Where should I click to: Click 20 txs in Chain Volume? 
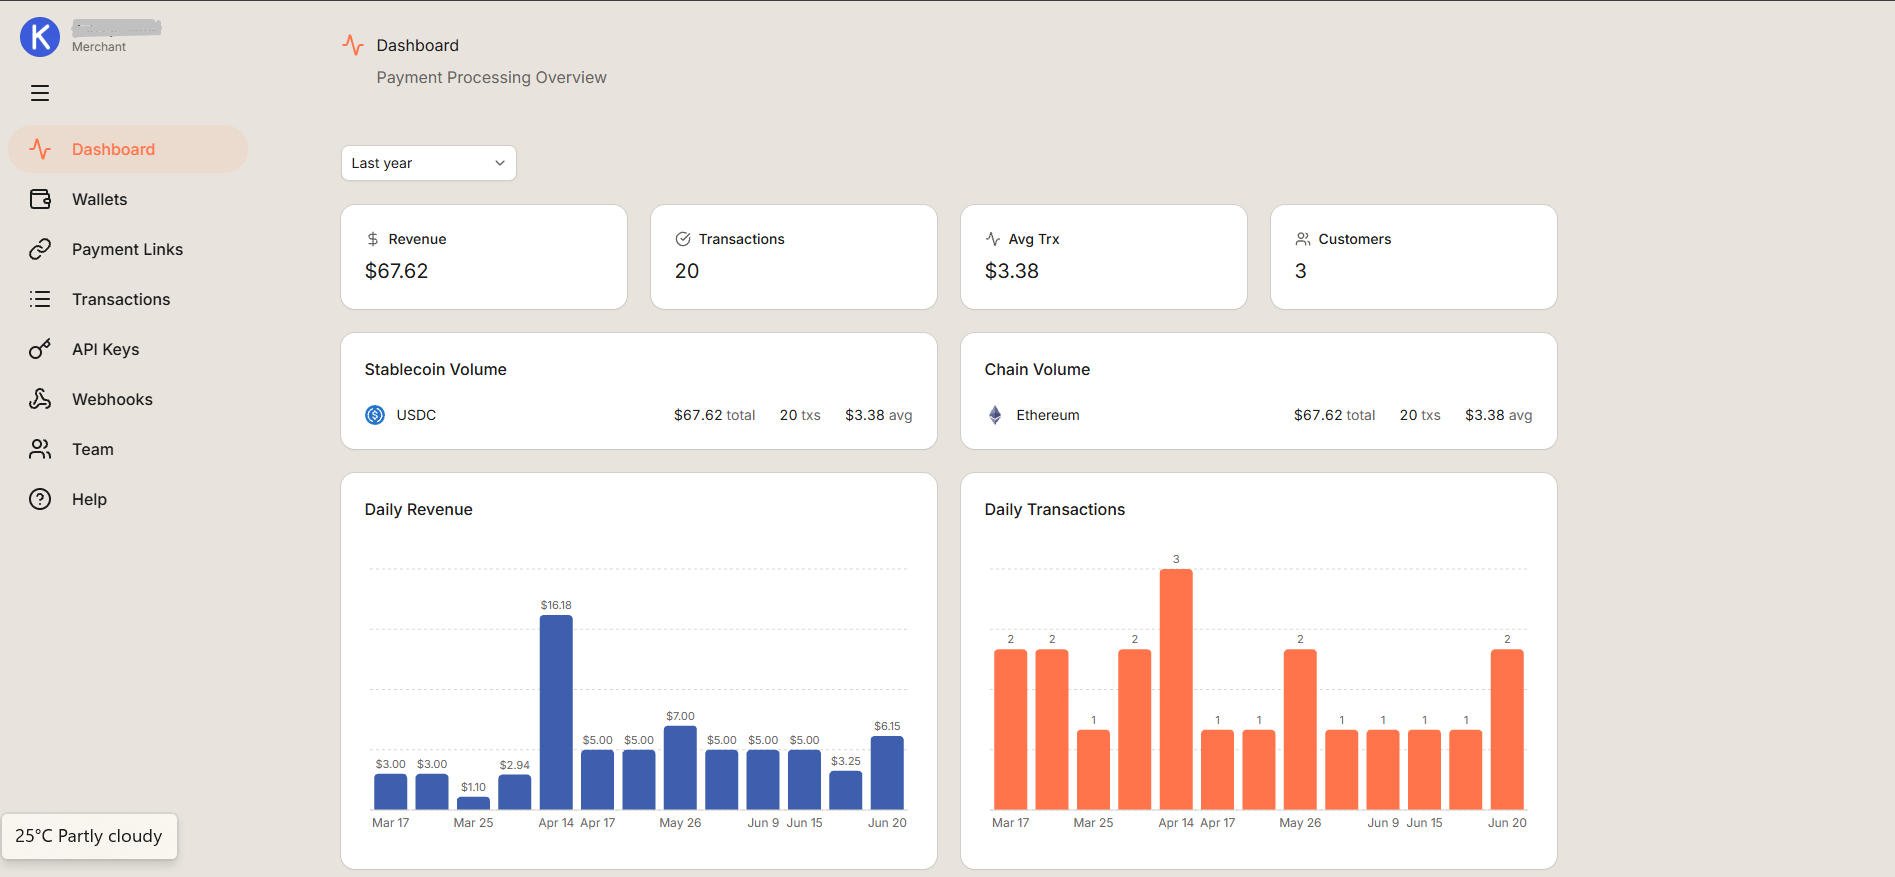tap(1420, 415)
